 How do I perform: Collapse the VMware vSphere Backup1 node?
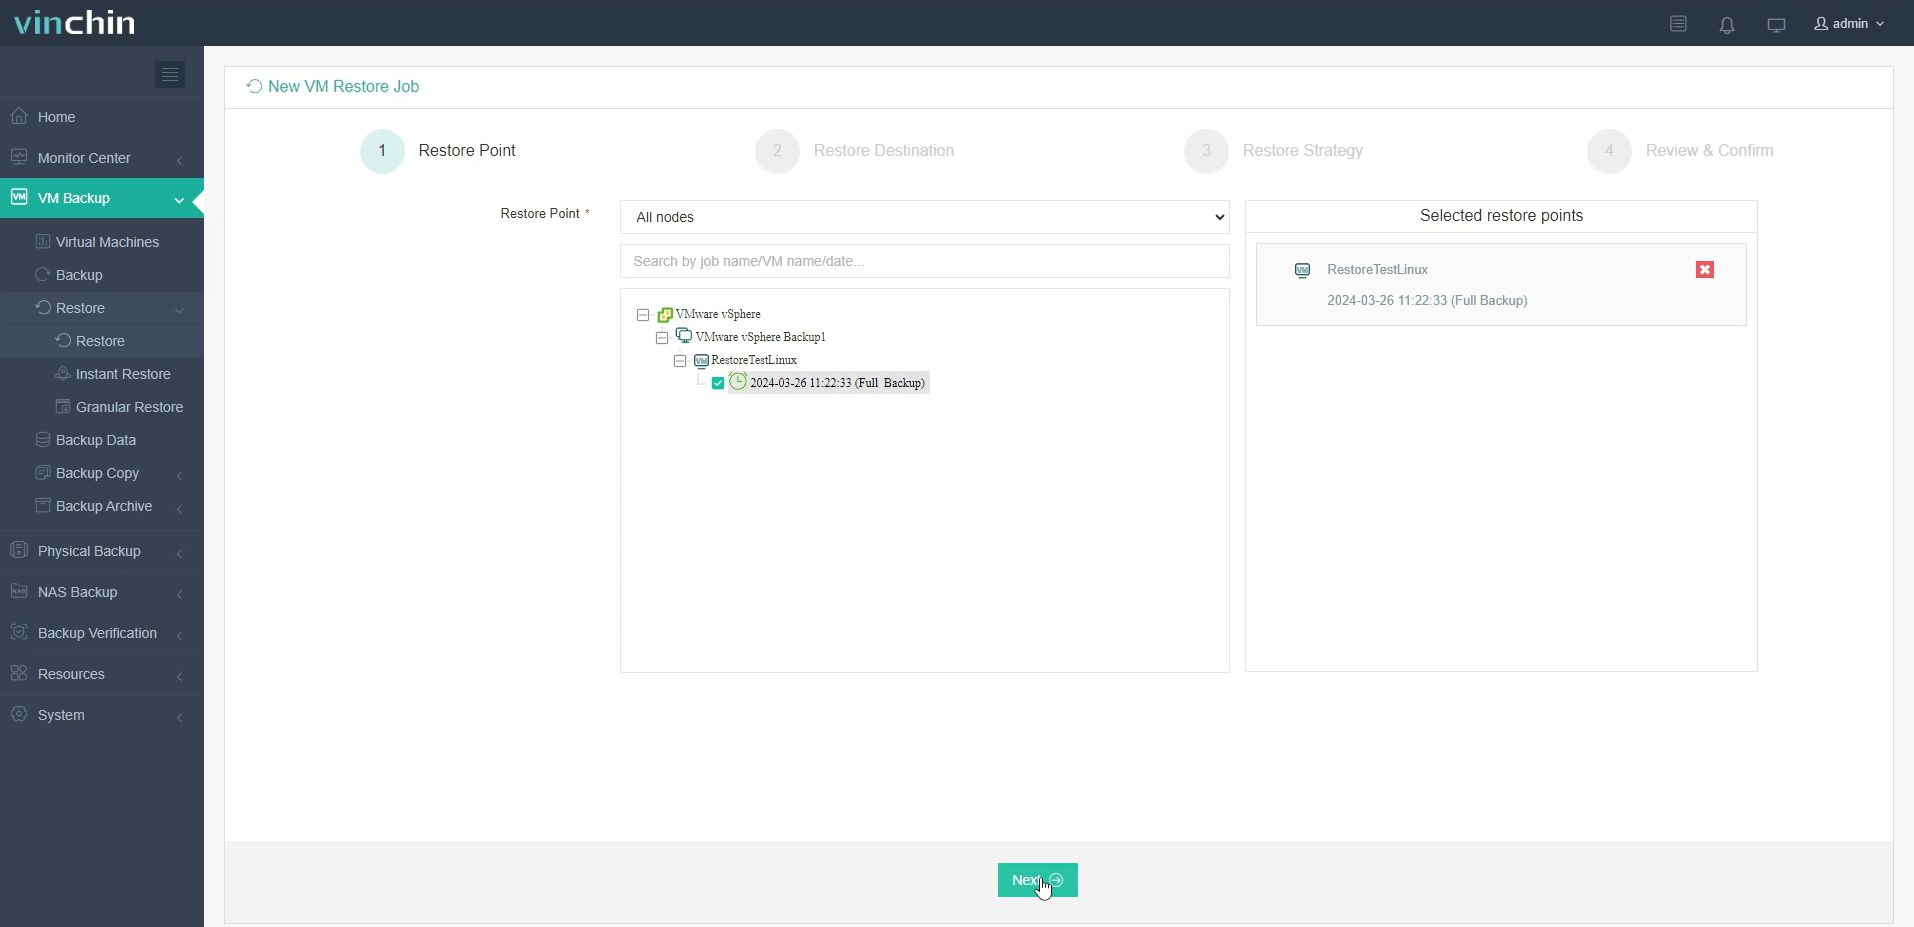662,338
